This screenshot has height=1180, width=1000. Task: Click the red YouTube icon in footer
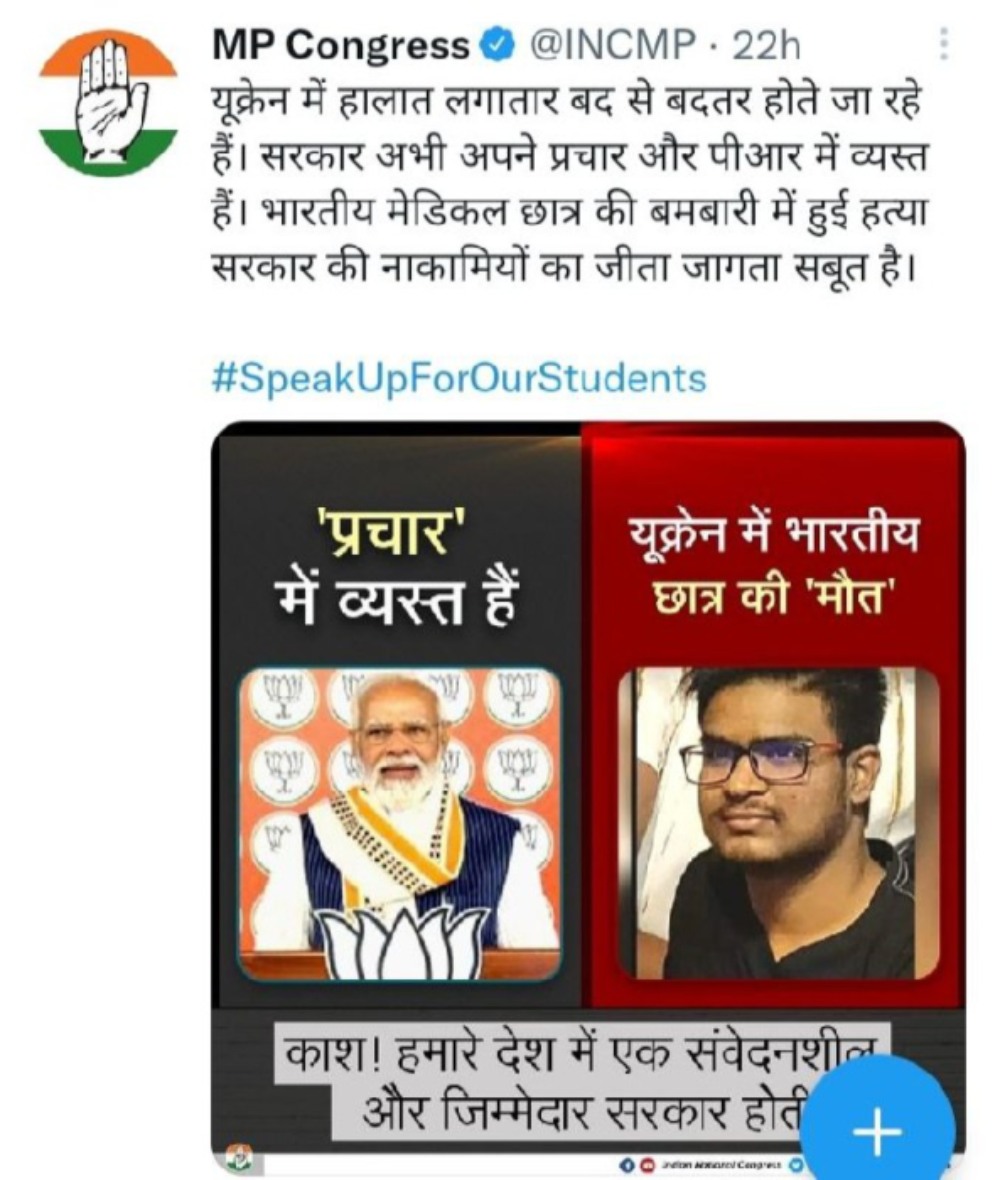[646, 1165]
